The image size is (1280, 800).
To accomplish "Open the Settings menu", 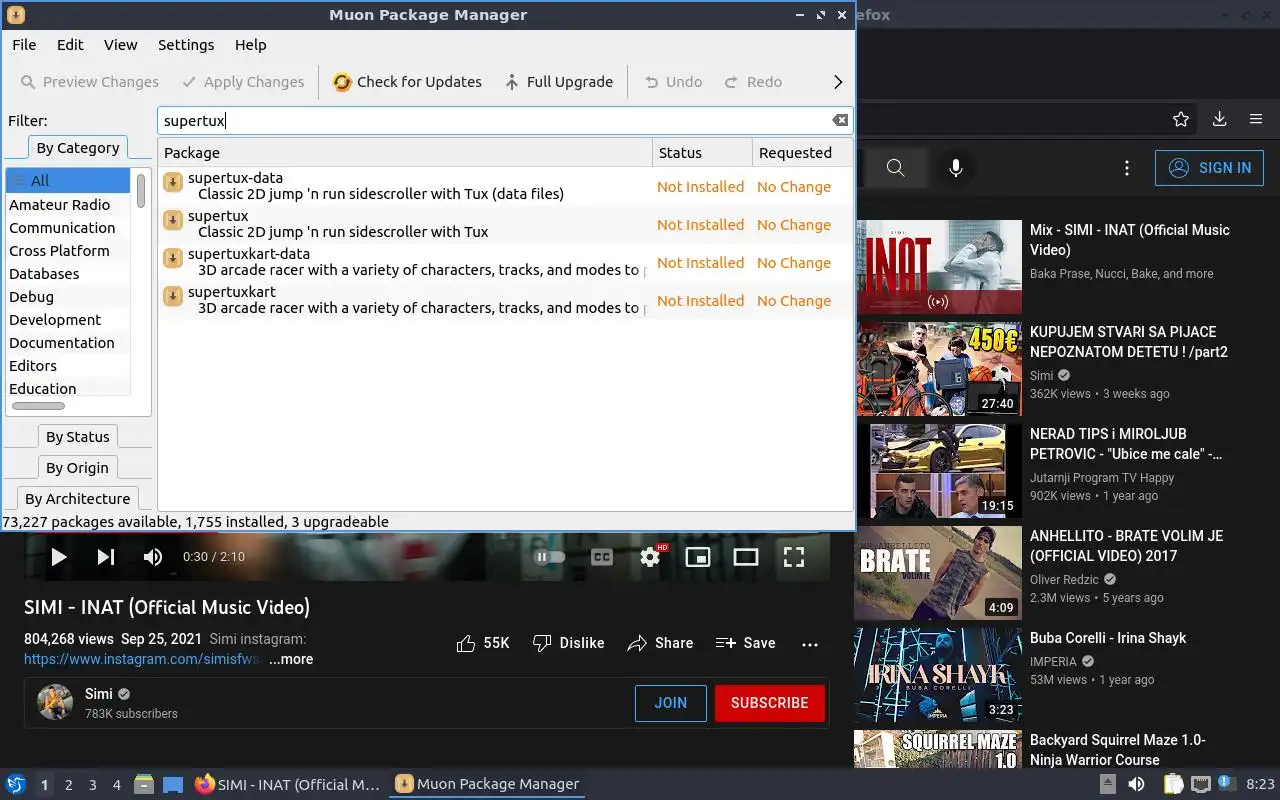I will (186, 45).
